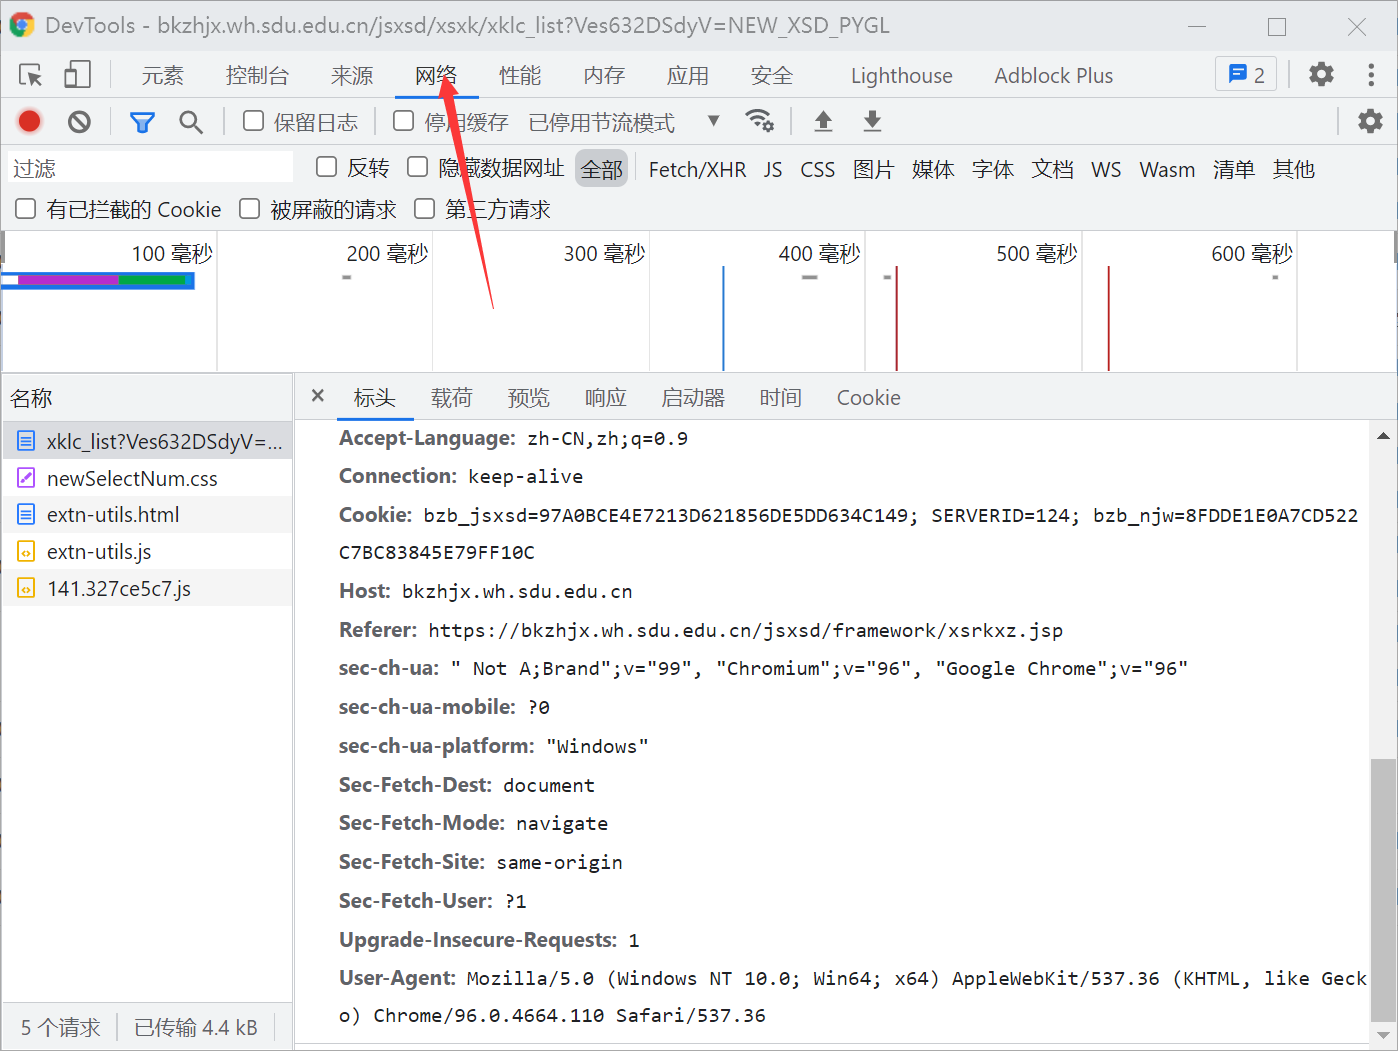Image resolution: width=1398 pixels, height=1051 pixels.
Task: Open the network search magnifier icon
Action: point(190,122)
